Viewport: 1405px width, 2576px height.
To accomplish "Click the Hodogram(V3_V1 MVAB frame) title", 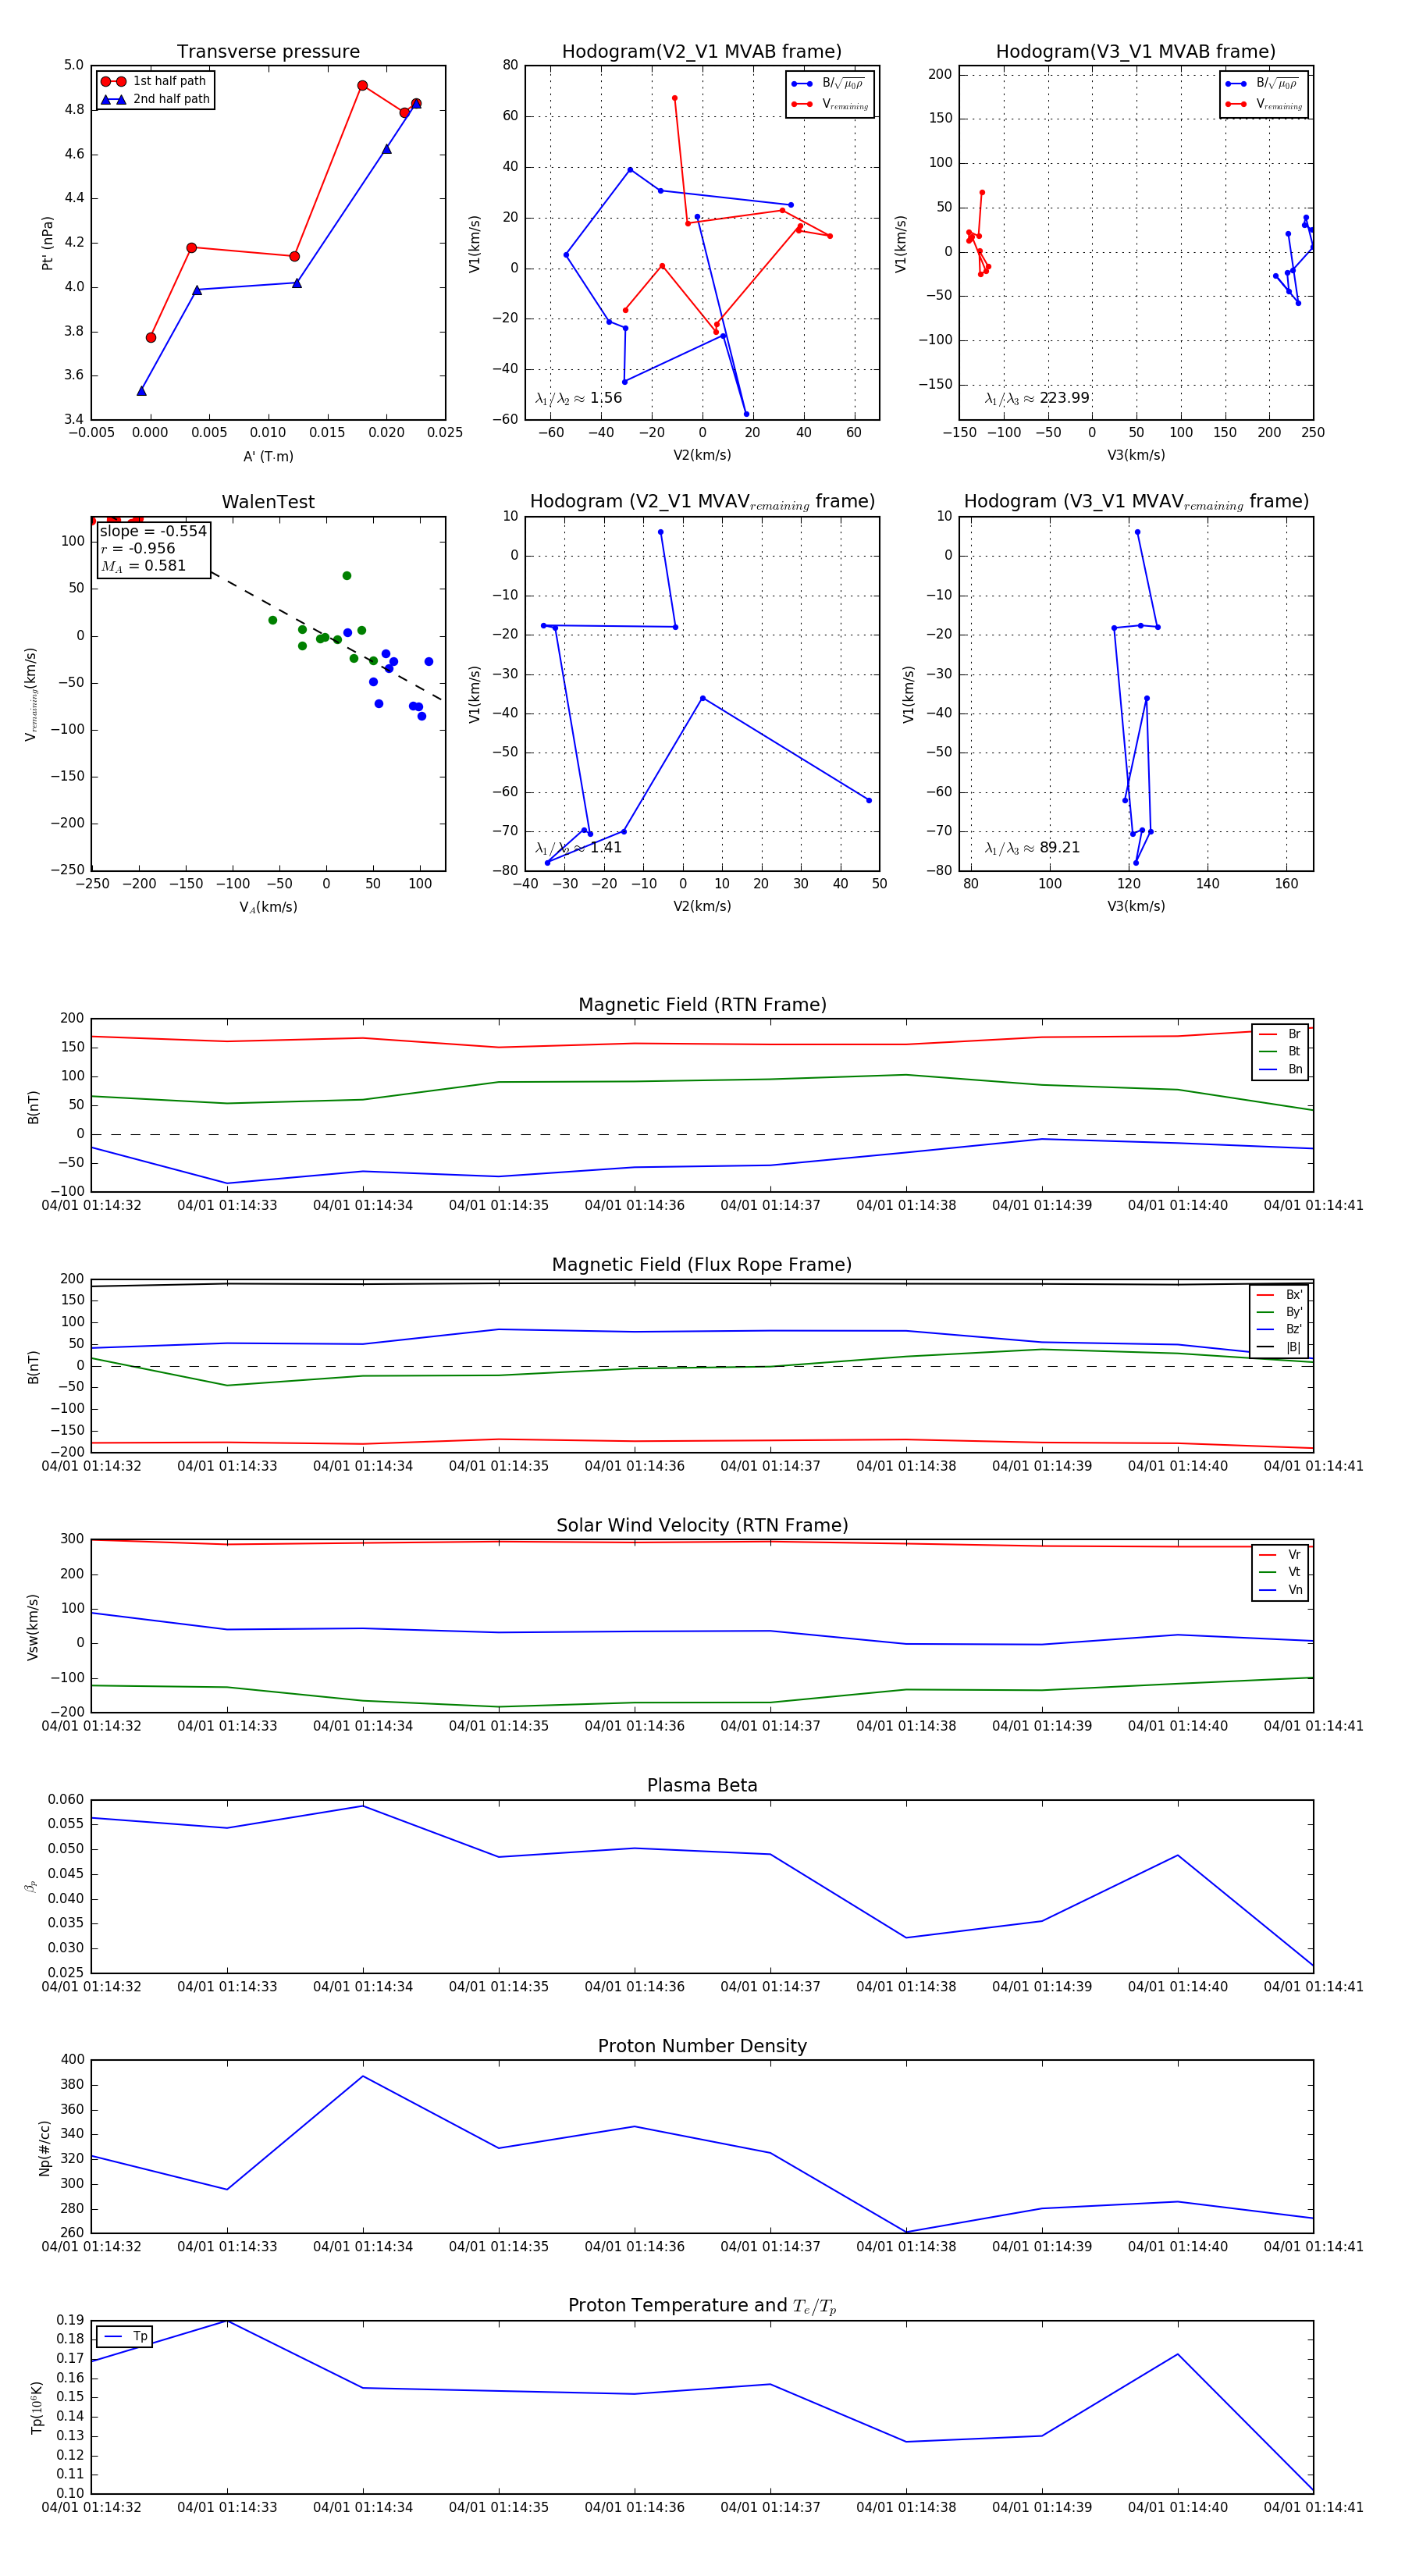I will tap(1135, 52).
